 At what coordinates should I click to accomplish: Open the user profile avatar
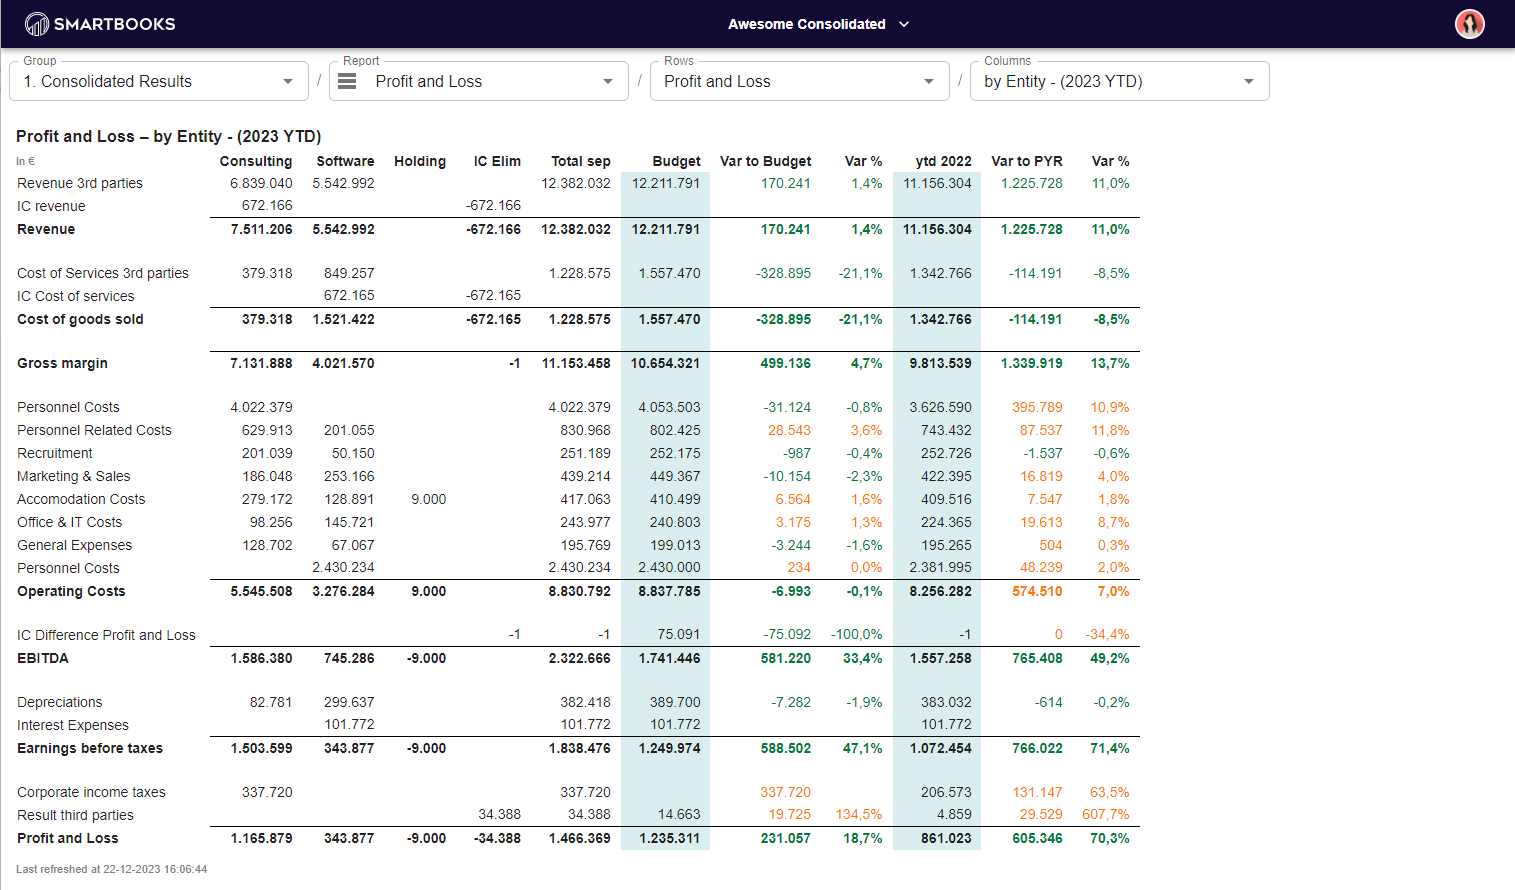1469,24
